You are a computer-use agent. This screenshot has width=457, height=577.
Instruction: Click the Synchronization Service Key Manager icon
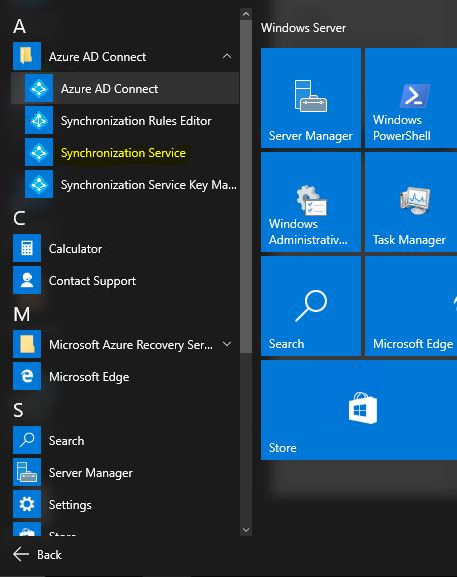pyautogui.click(x=39, y=184)
